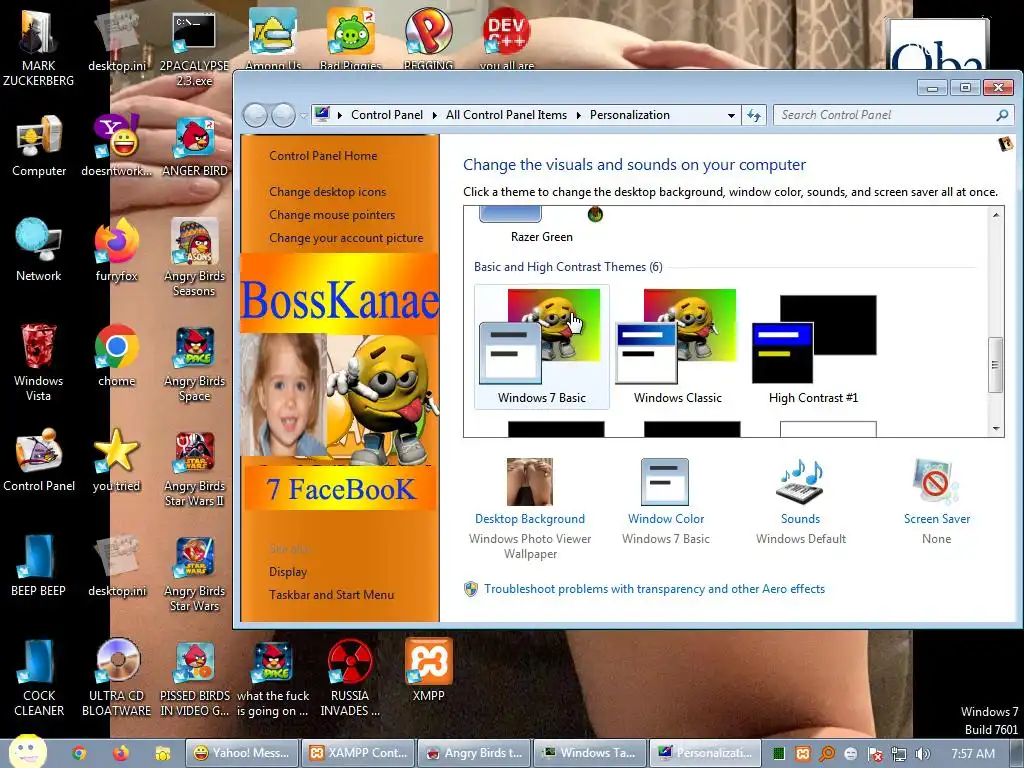Switch to XAMPP Control taskbar button
Screen dimensions: 1024x768
(358, 753)
